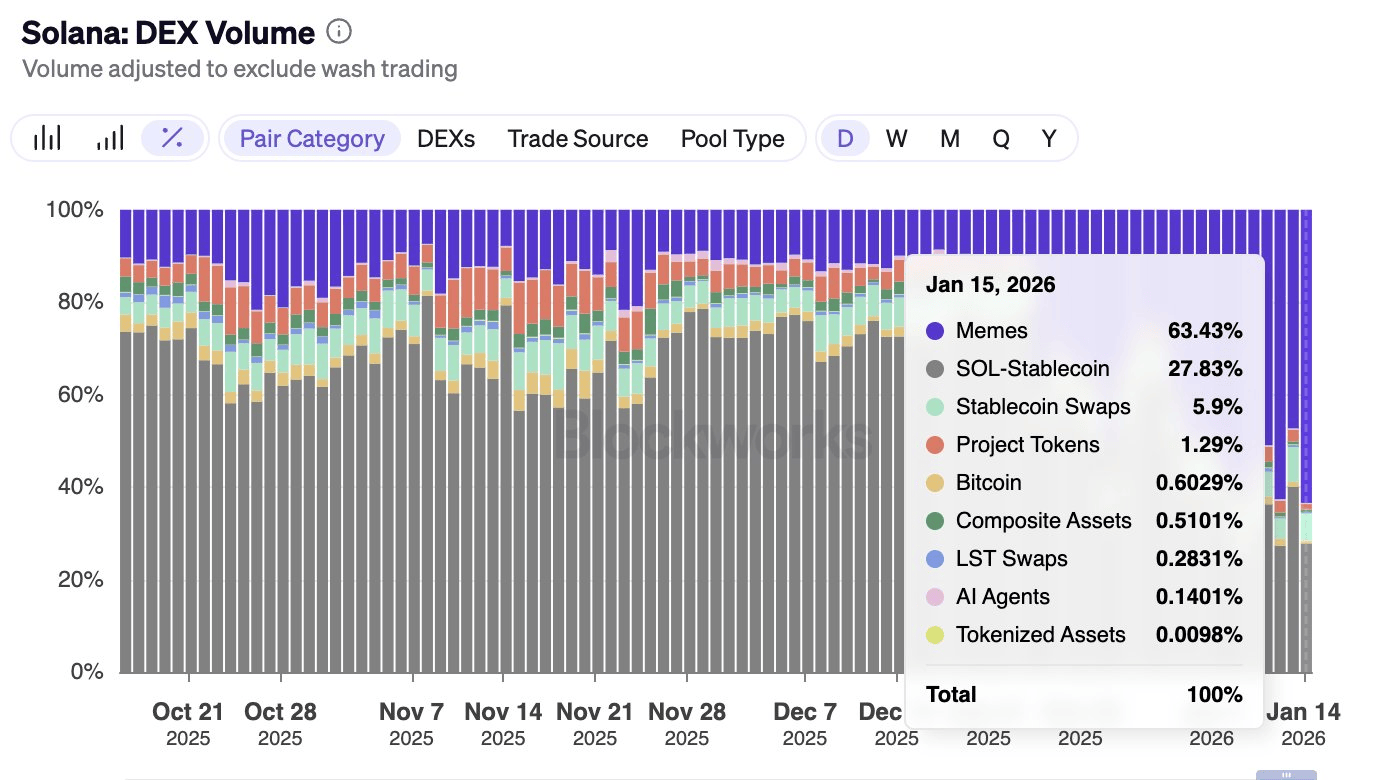This screenshot has height=780, width=1376.
Task: Click the pink AI Agents legend dot
Action: click(x=935, y=597)
